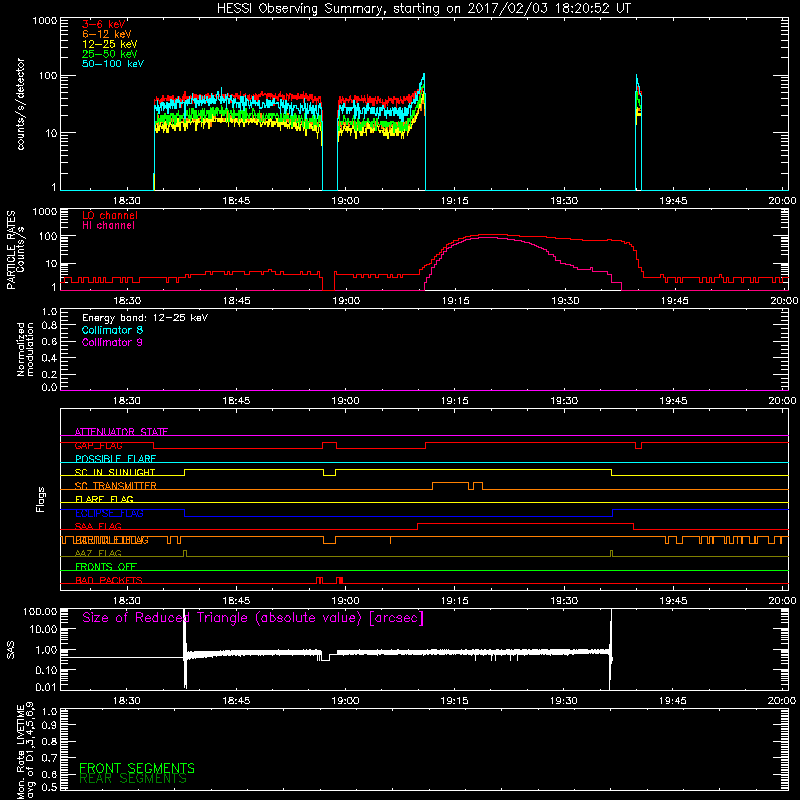The width and height of the screenshot is (800, 800).
Task: Click the raised SAA_FLAG segment
Action: click(526, 523)
